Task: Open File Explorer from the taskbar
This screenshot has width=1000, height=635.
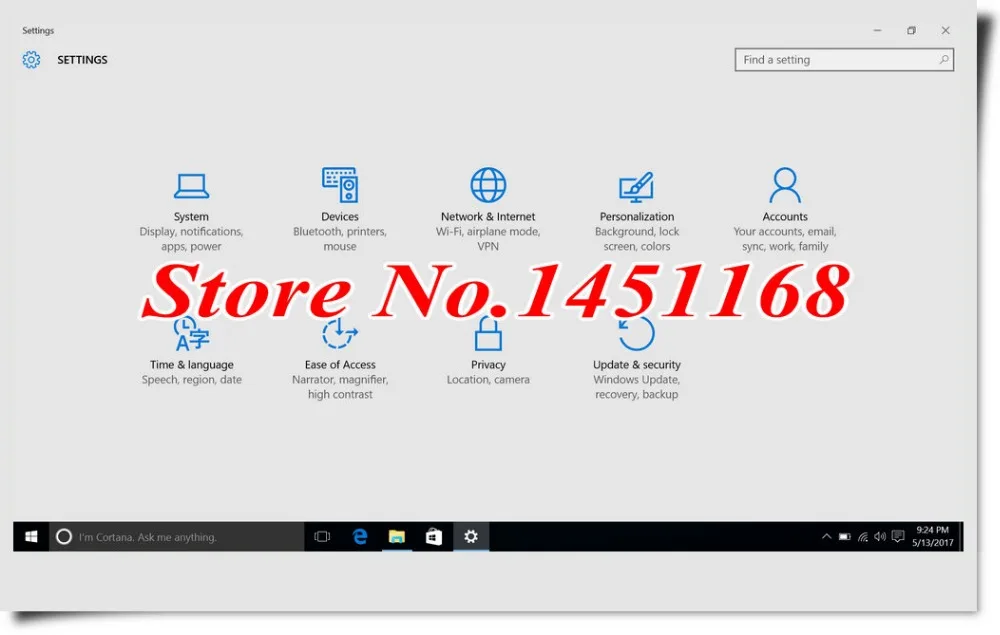Action: (397, 537)
